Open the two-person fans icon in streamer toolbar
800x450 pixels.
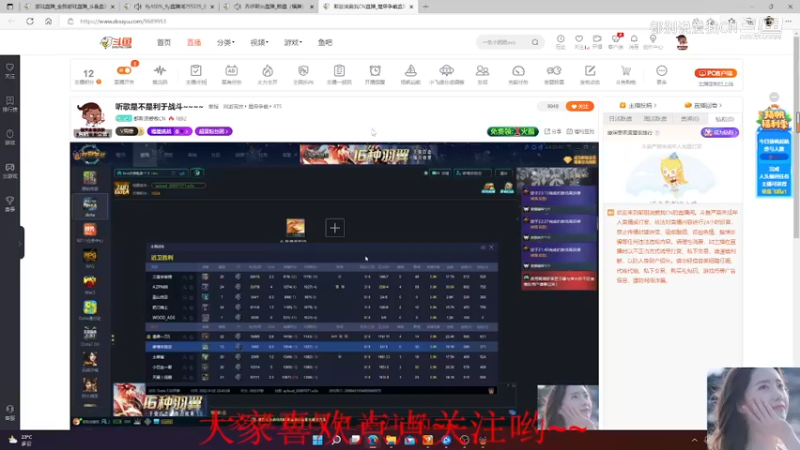pos(482,70)
